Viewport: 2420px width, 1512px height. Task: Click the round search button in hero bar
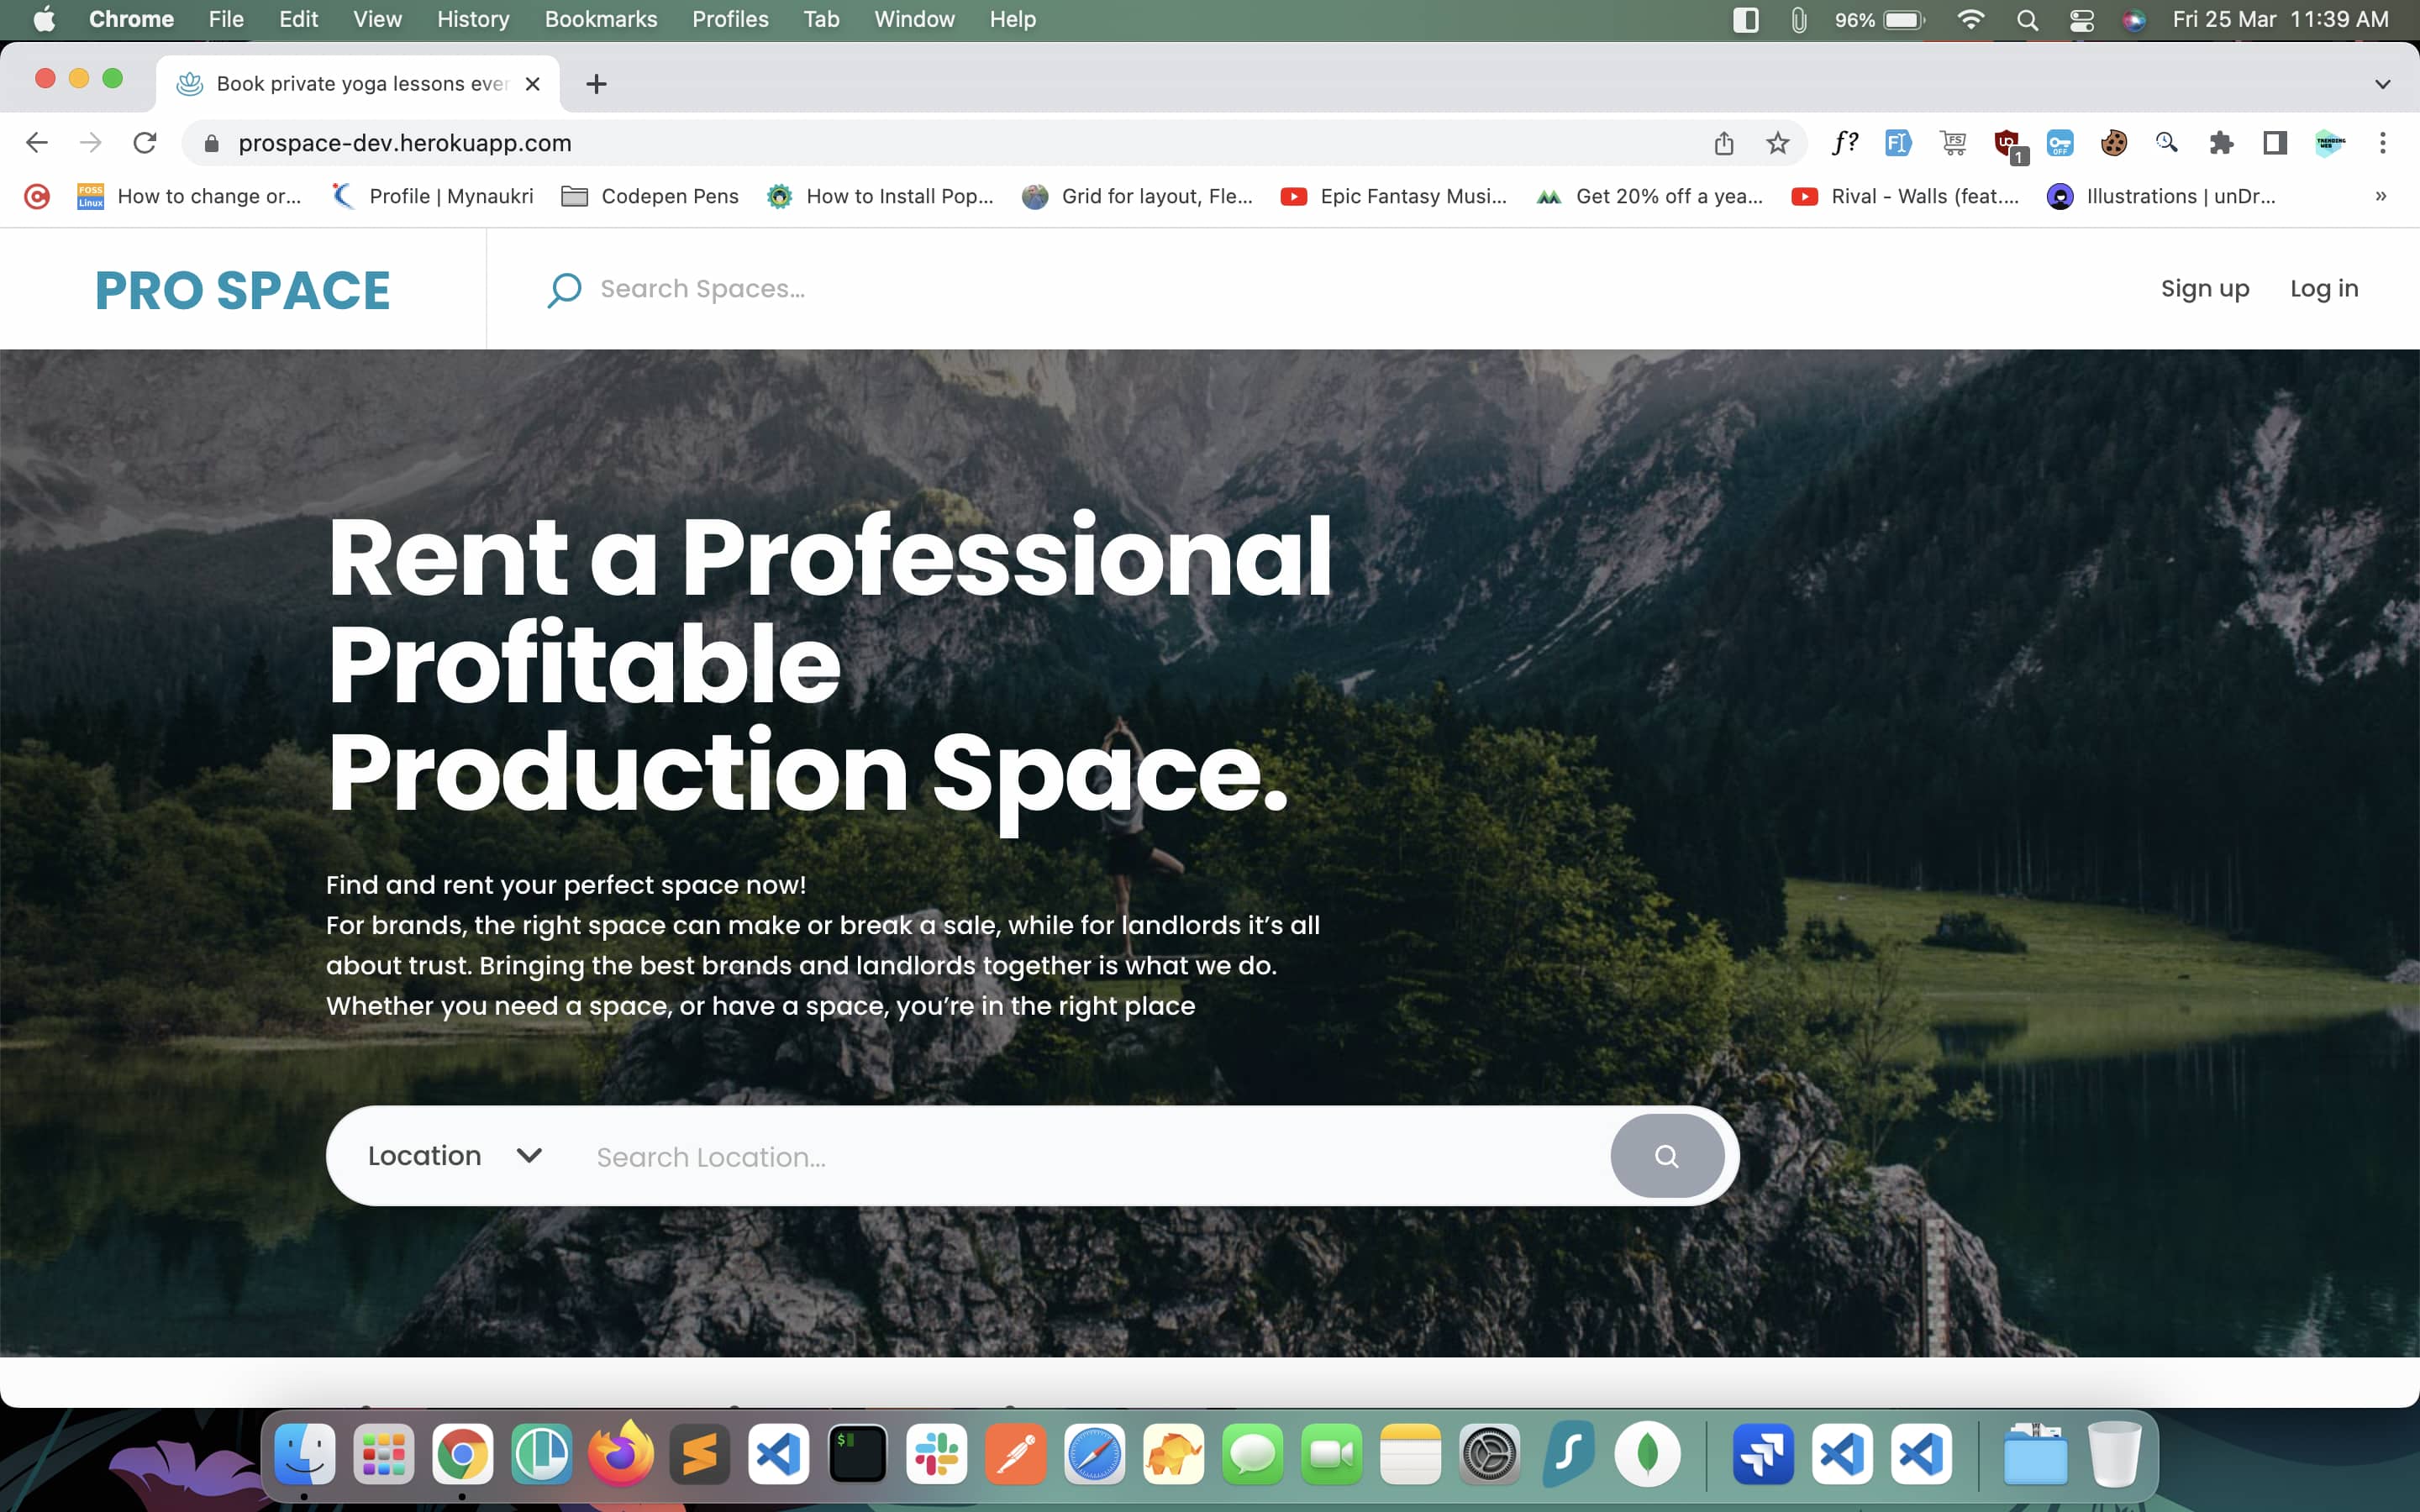click(x=1666, y=1156)
